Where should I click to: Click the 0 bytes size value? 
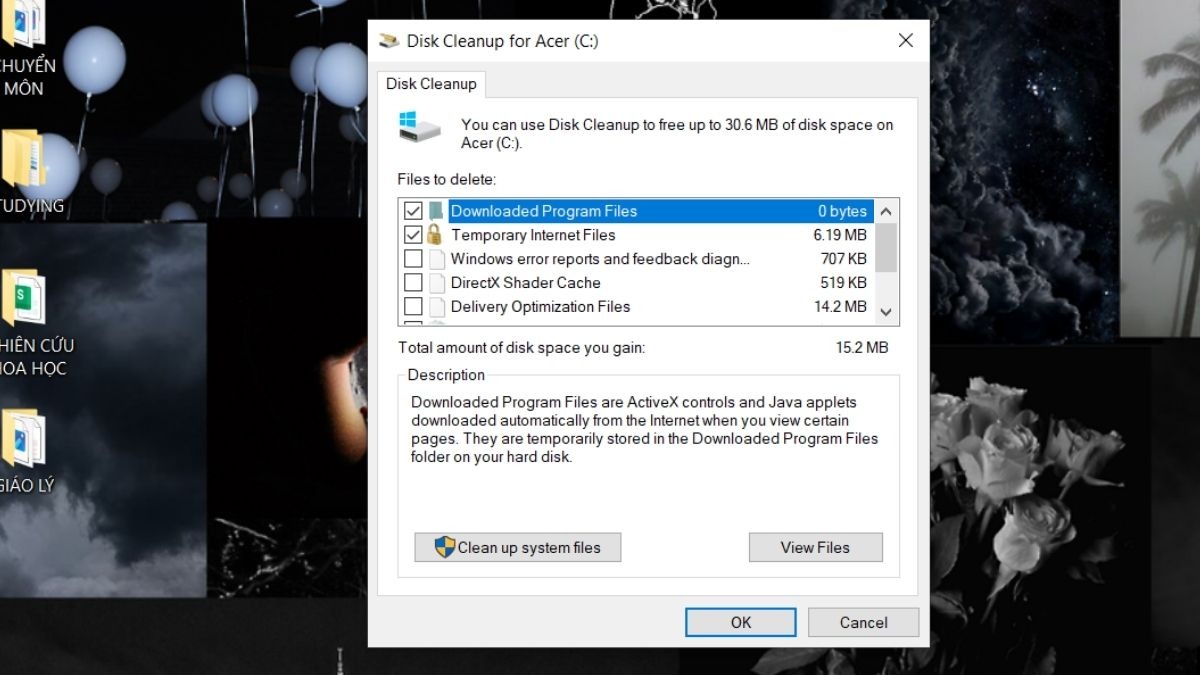pos(843,211)
